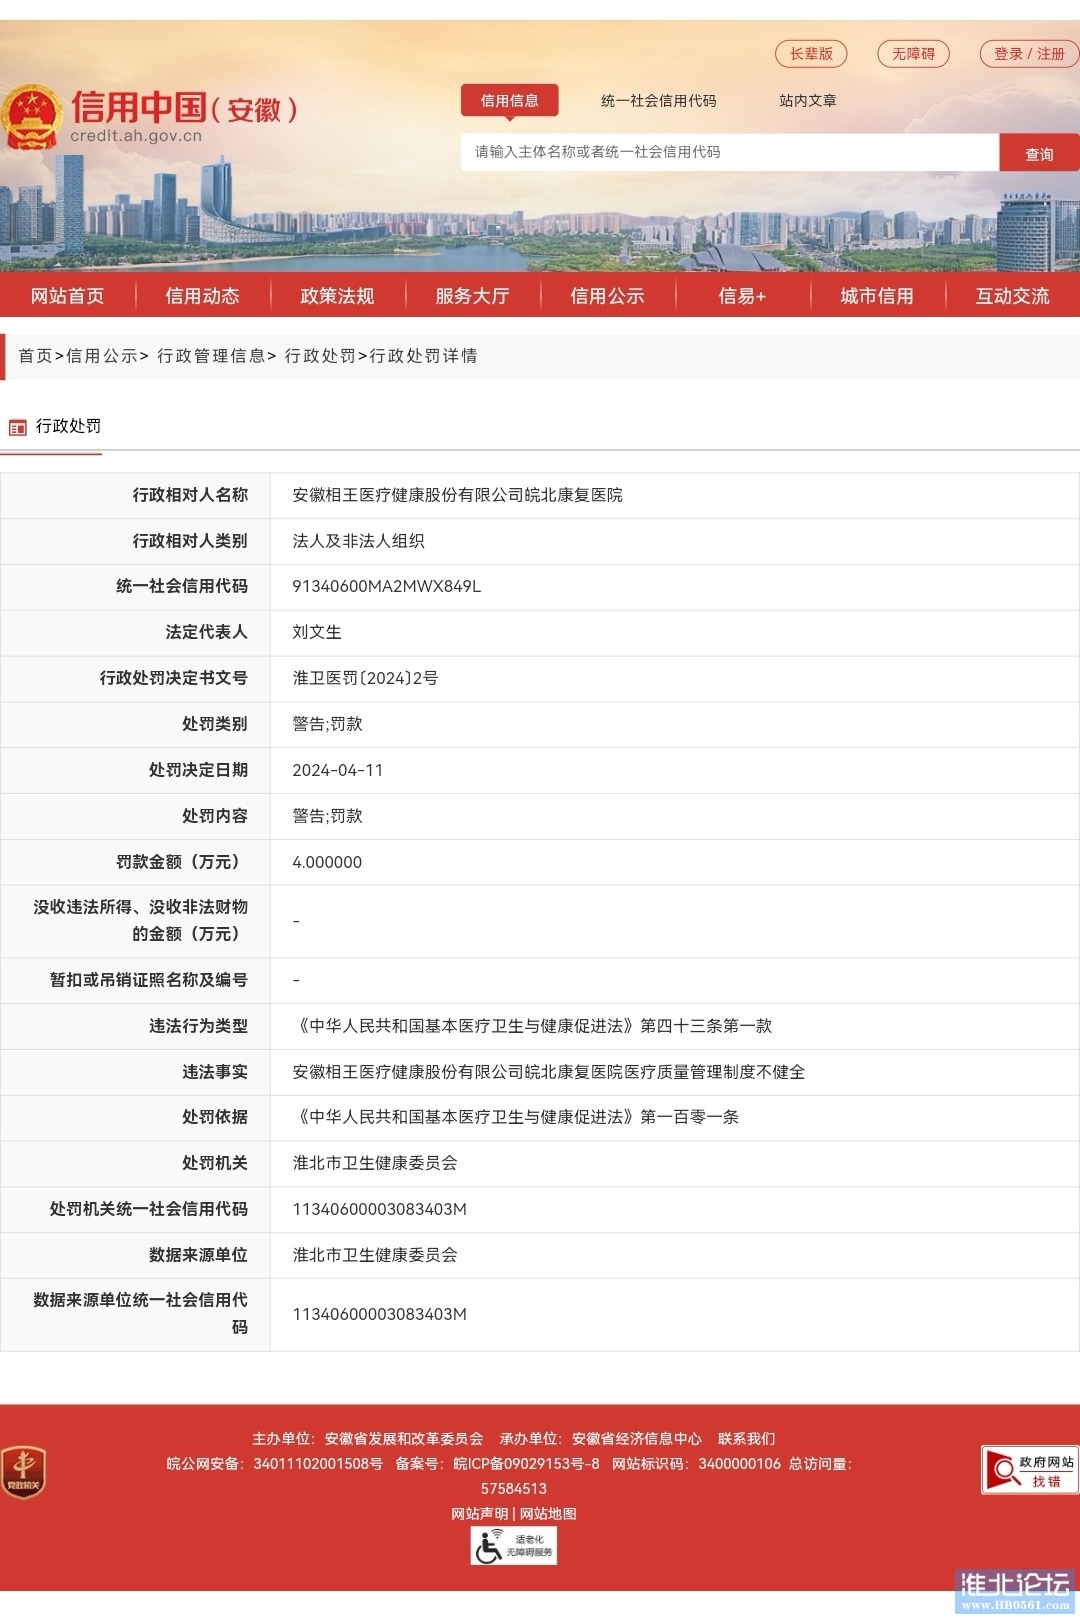Viewport: 1080px width, 1619px height.
Task: Click the search input field
Action: click(729, 152)
